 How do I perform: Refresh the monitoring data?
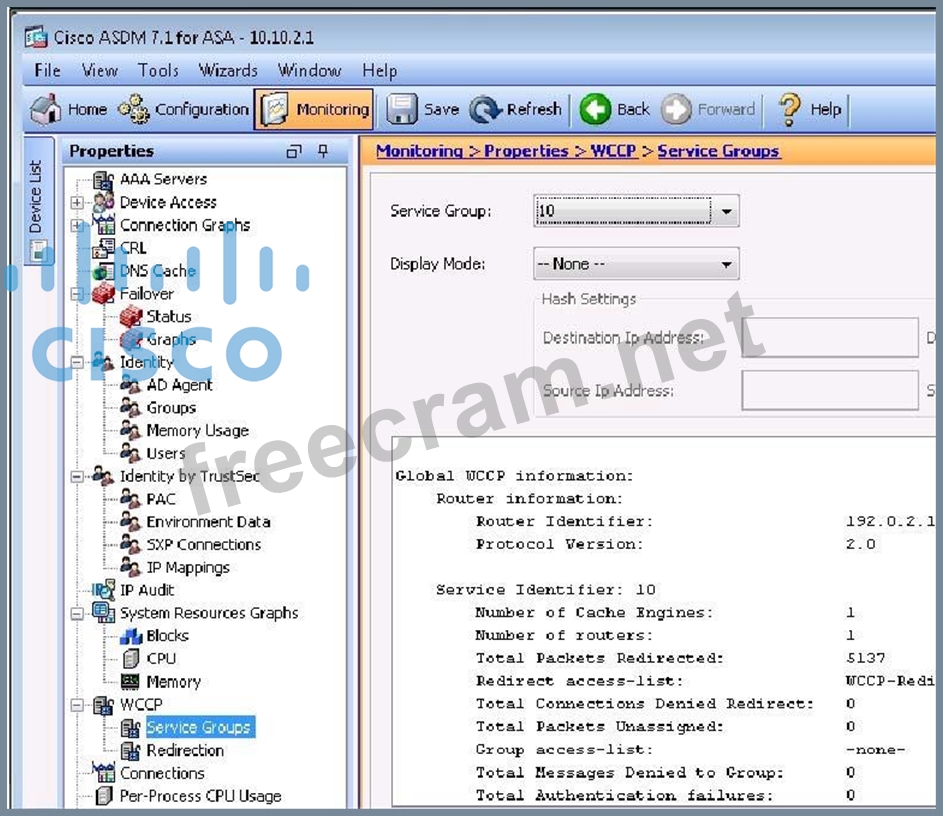pyautogui.click(x=486, y=110)
